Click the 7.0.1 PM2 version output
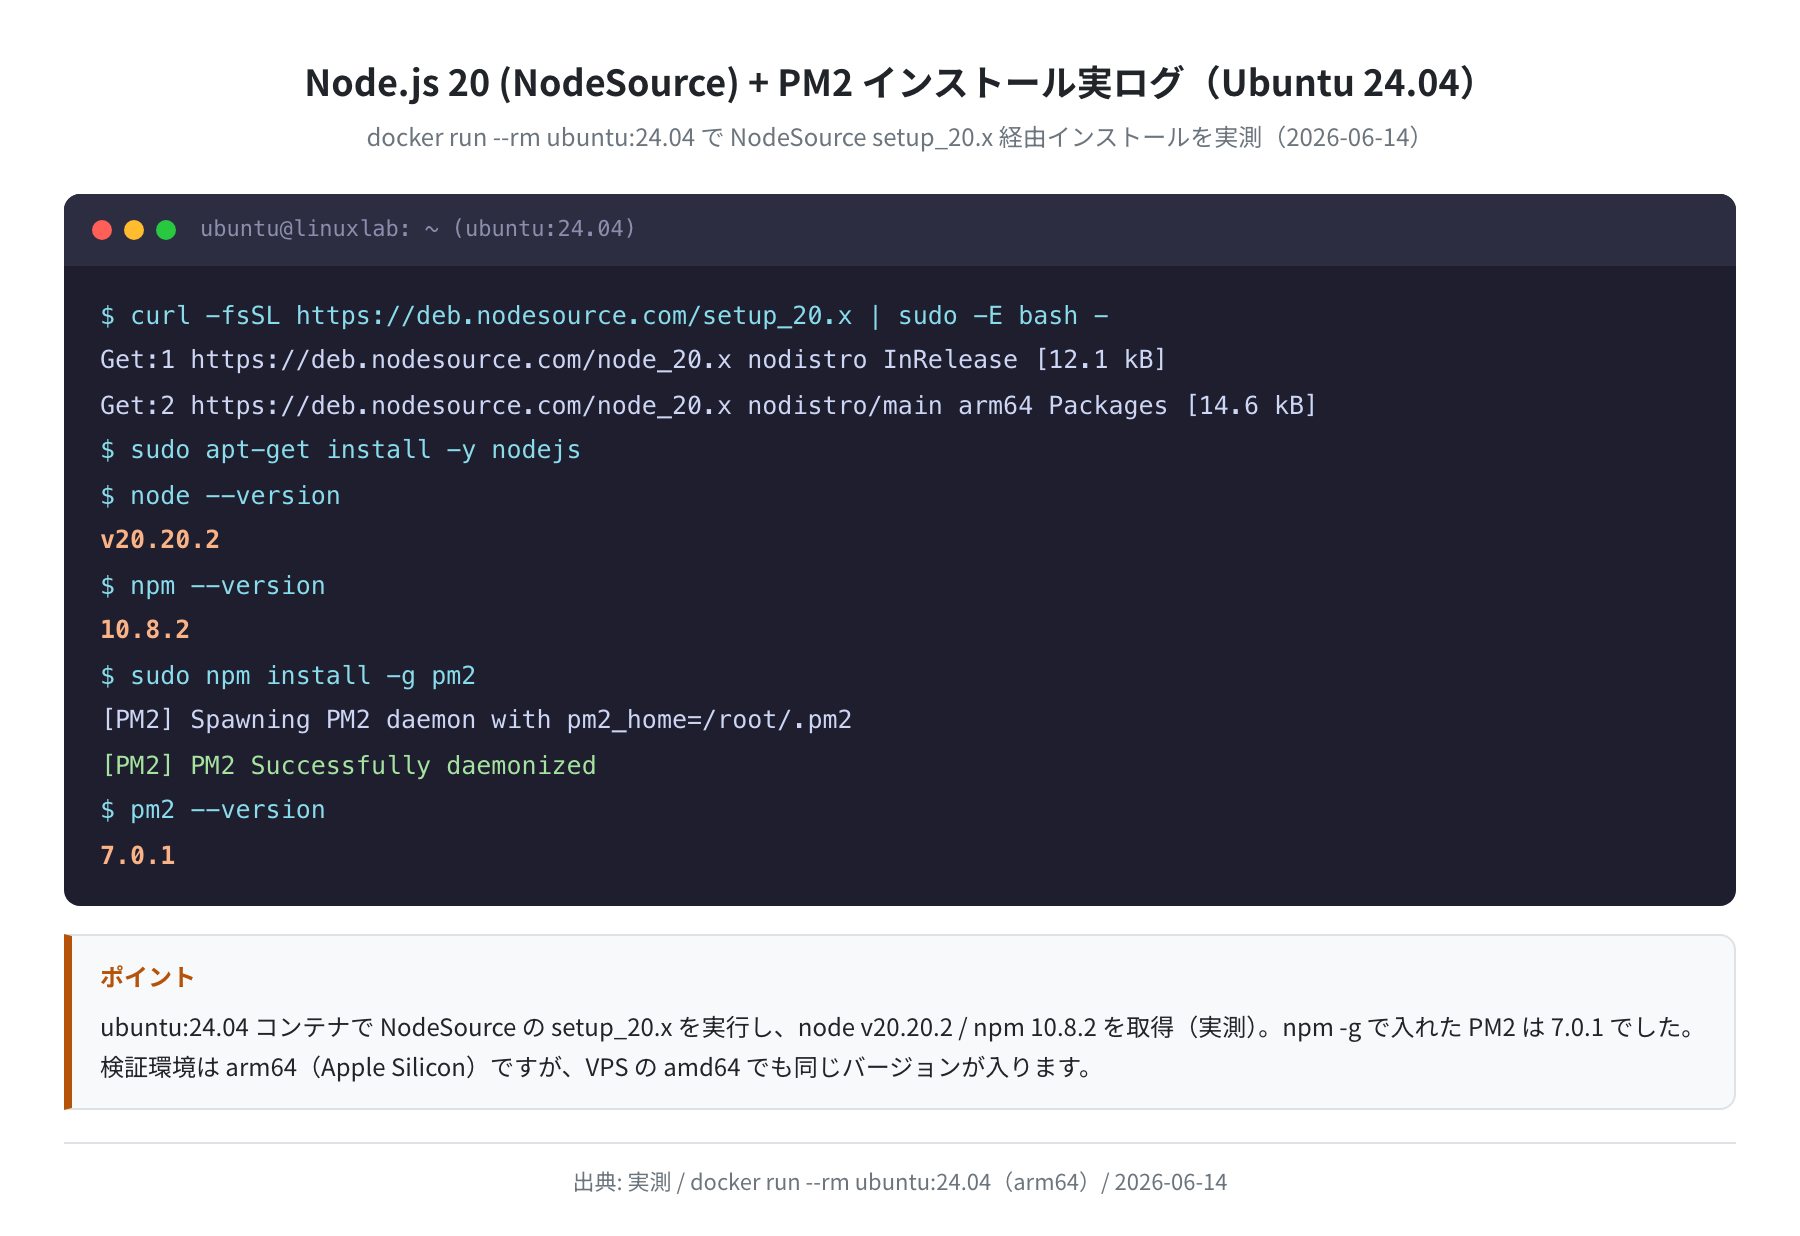This screenshot has width=1800, height=1236. pyautogui.click(x=138, y=856)
